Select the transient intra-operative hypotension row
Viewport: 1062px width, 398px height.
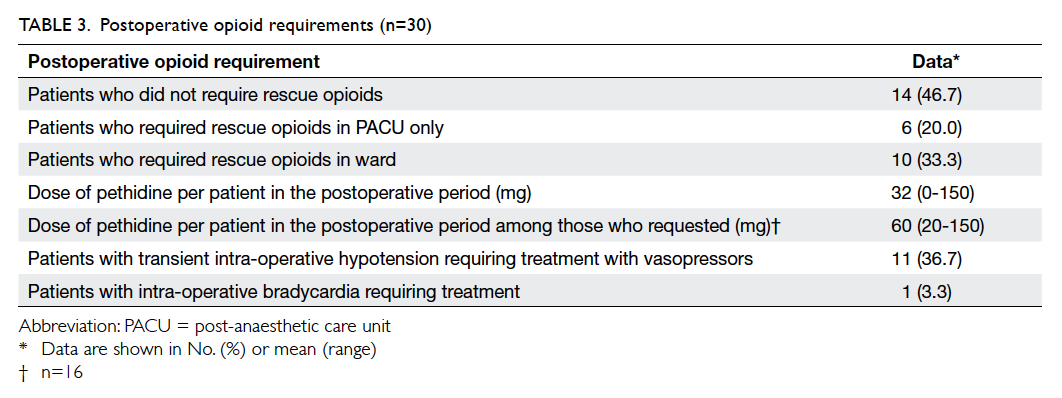tap(530, 259)
